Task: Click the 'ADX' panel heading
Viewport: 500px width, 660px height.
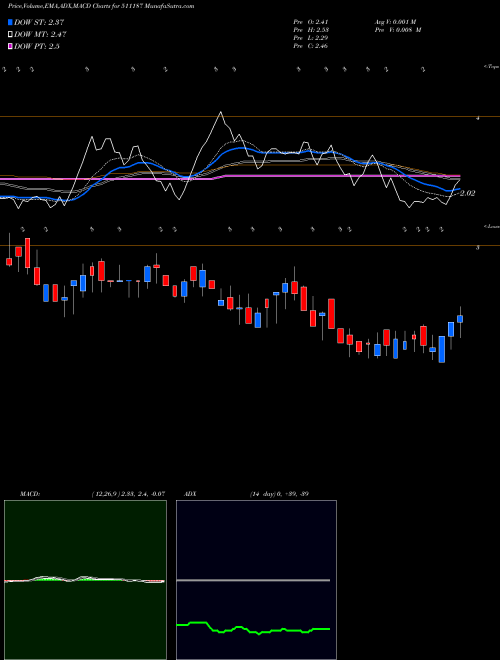Action: pos(191,493)
